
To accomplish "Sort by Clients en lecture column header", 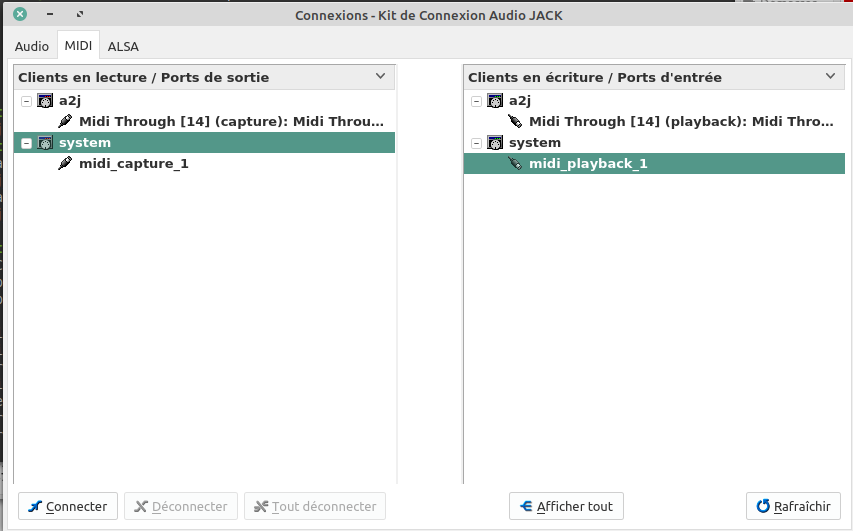I will coord(143,77).
